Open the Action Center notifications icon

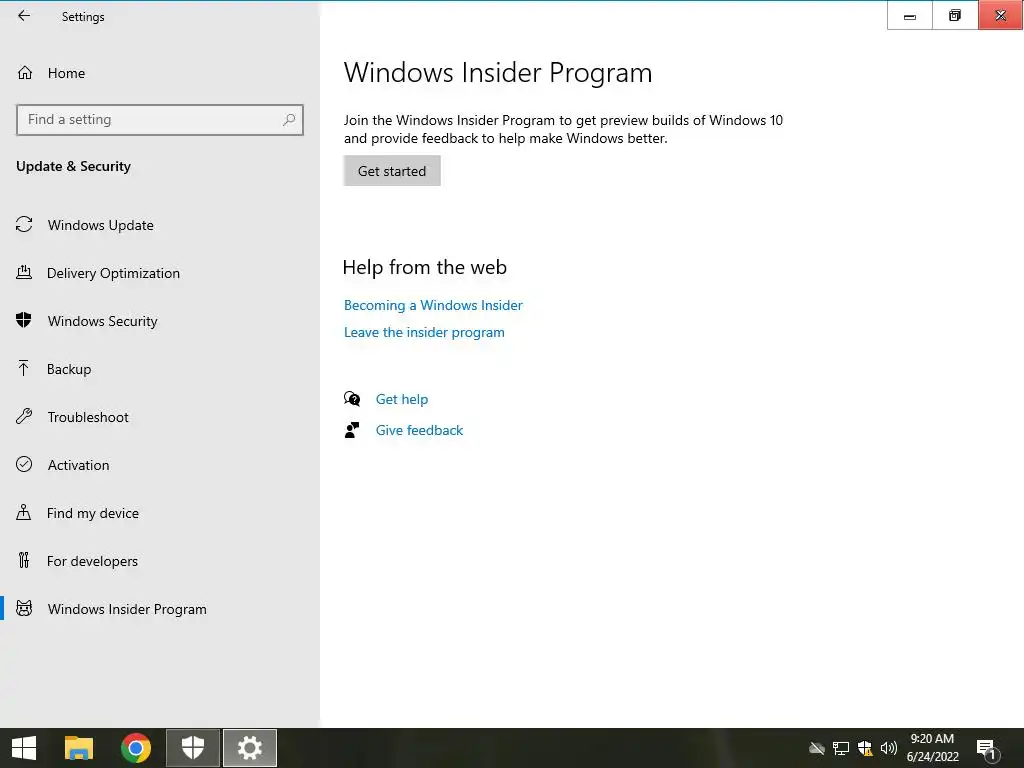[987, 749]
